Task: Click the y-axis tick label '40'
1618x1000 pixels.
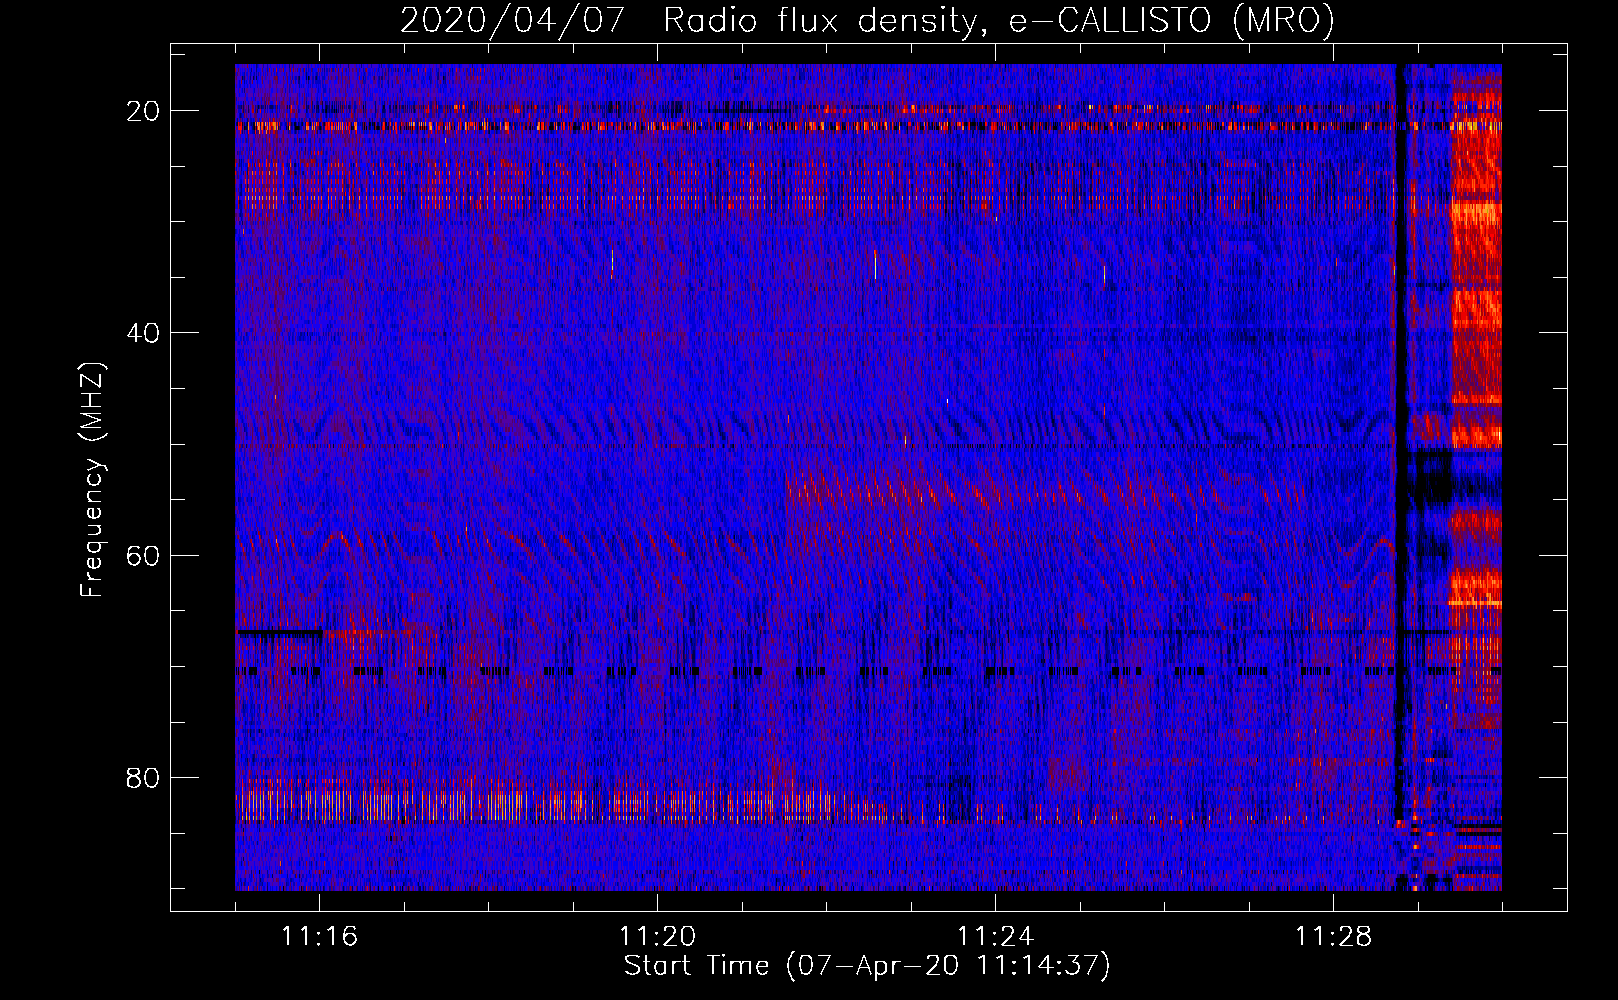Action: click(x=144, y=332)
